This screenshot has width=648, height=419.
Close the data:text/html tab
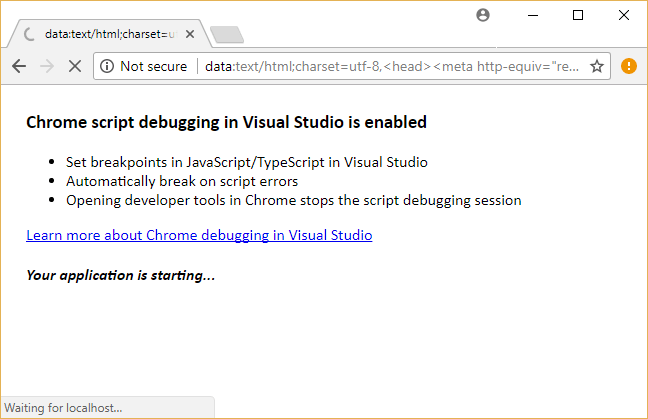191,34
